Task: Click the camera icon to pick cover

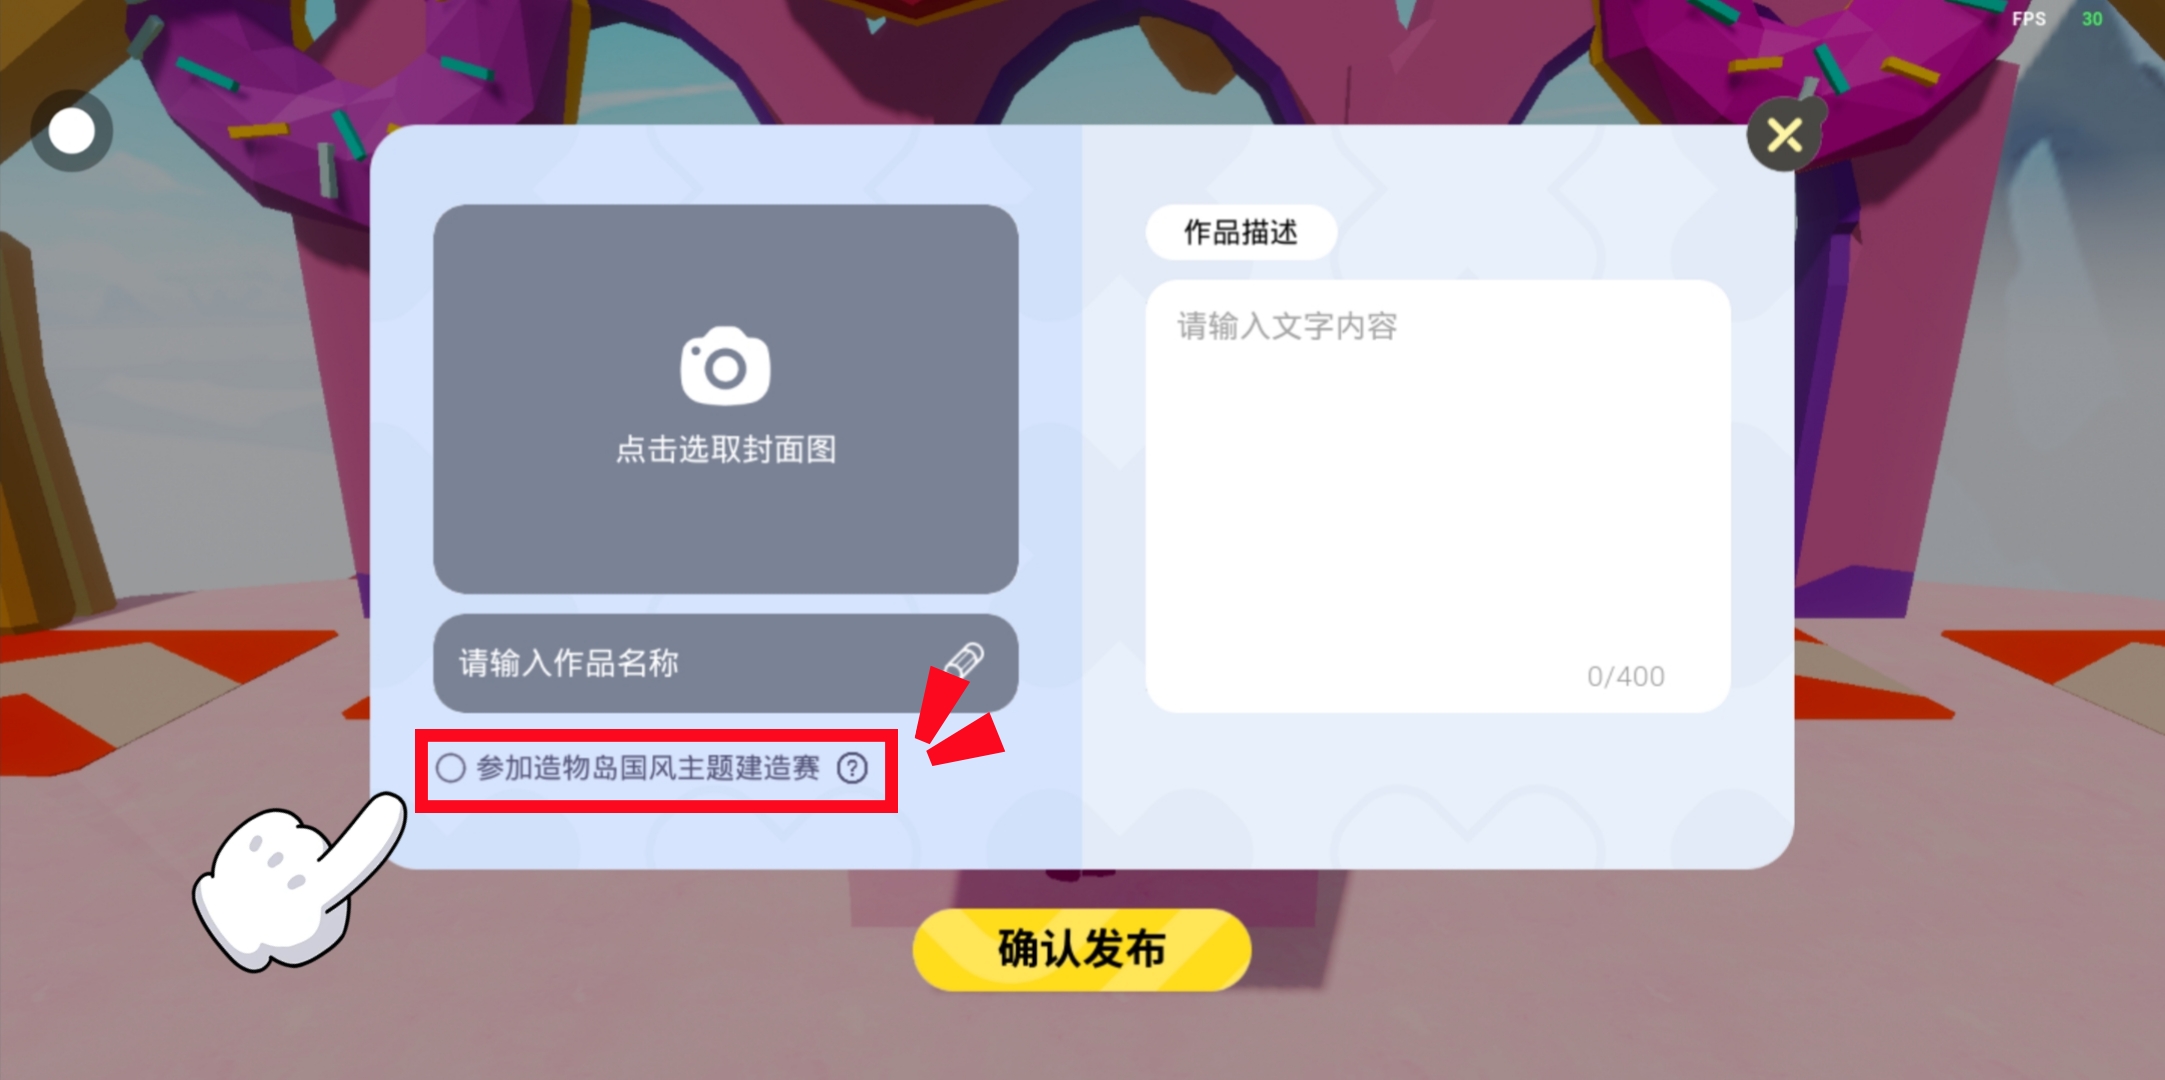Action: click(x=725, y=366)
